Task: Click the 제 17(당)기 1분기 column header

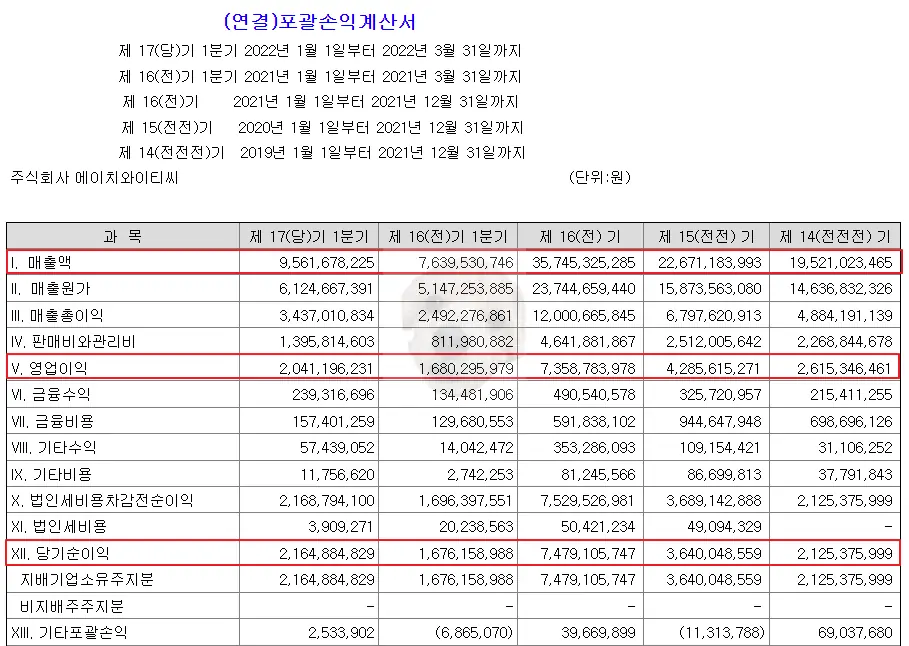Action: [x=309, y=236]
